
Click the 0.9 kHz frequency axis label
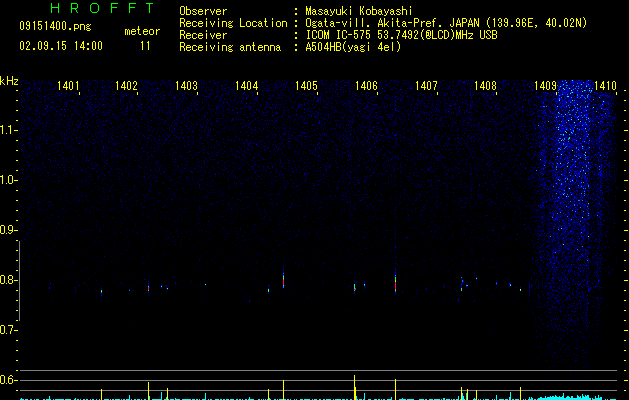coord(8,230)
